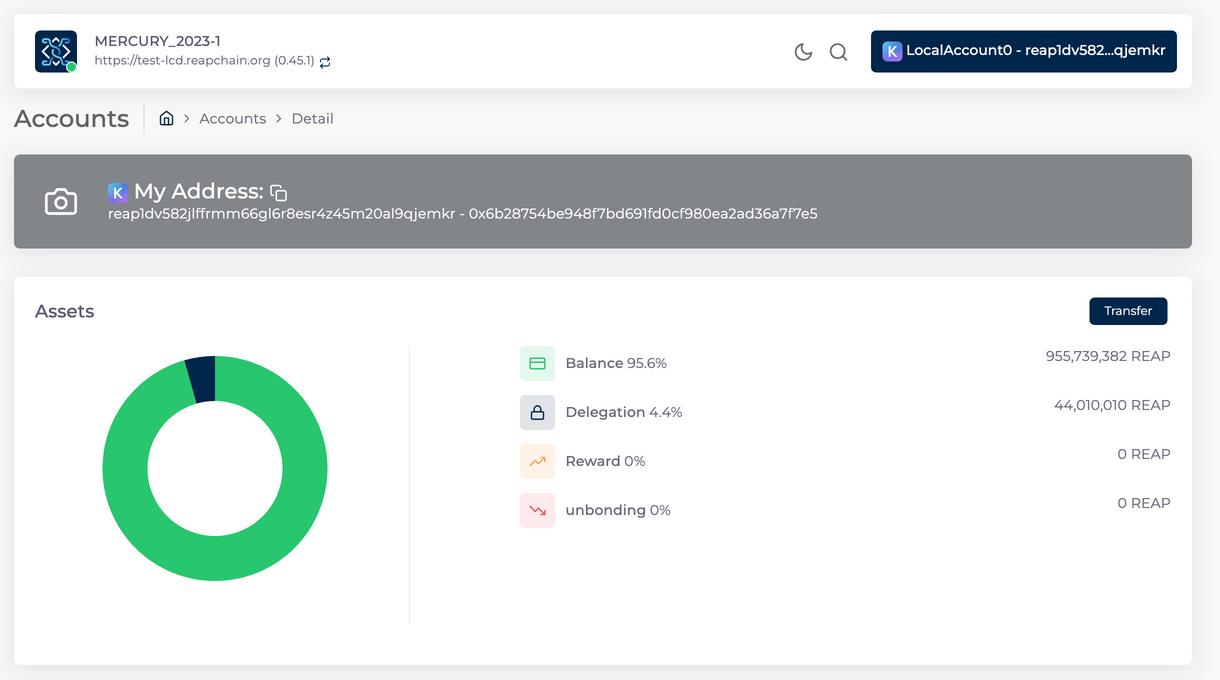
Task: Navigate to Accounts in the breadcrumb
Action: 232,118
